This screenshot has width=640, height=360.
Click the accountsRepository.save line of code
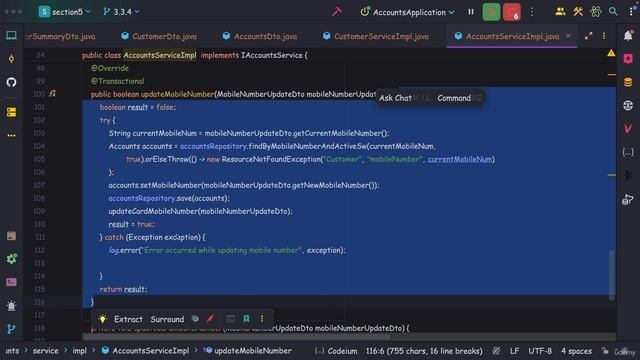[x=169, y=198]
